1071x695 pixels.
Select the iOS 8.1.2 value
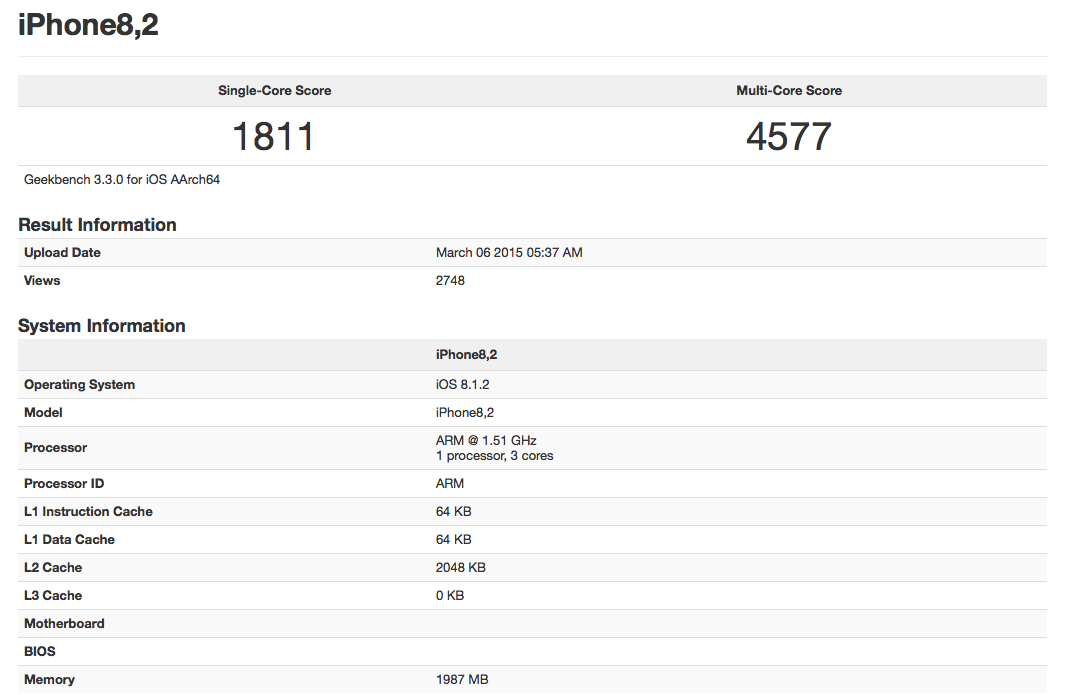pos(462,384)
